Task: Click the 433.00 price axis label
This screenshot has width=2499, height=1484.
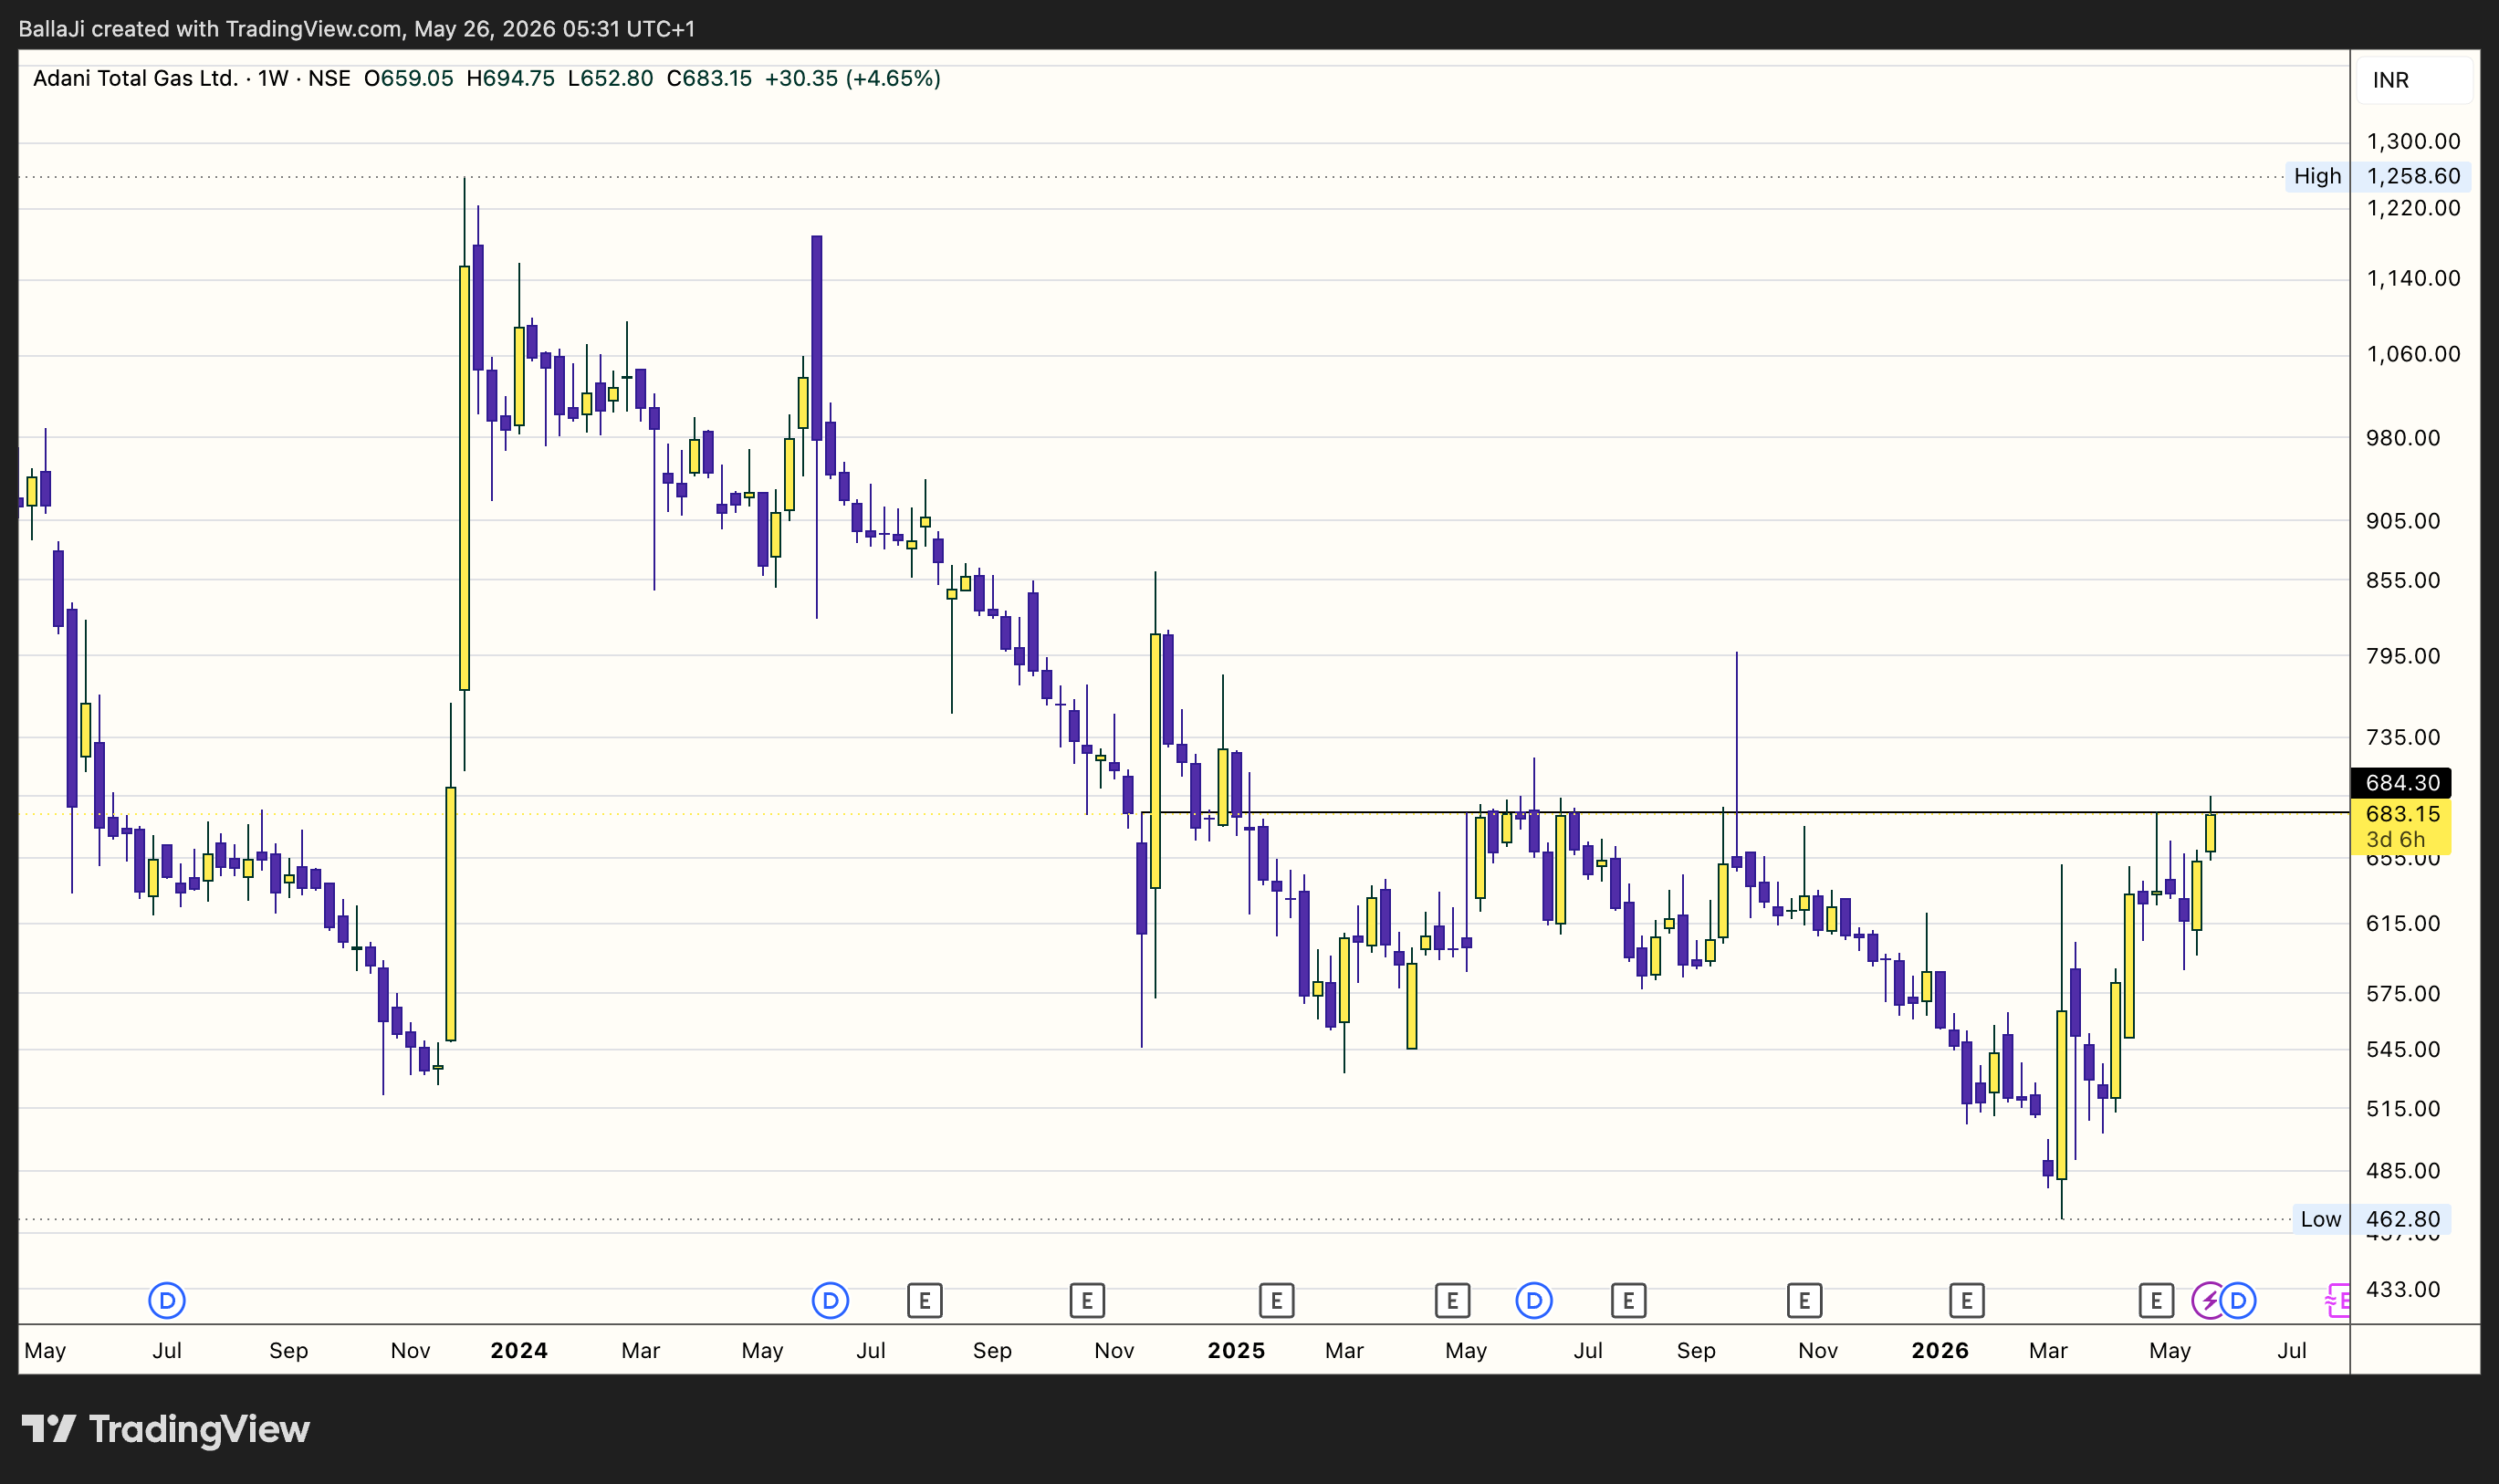Action: click(2403, 1289)
